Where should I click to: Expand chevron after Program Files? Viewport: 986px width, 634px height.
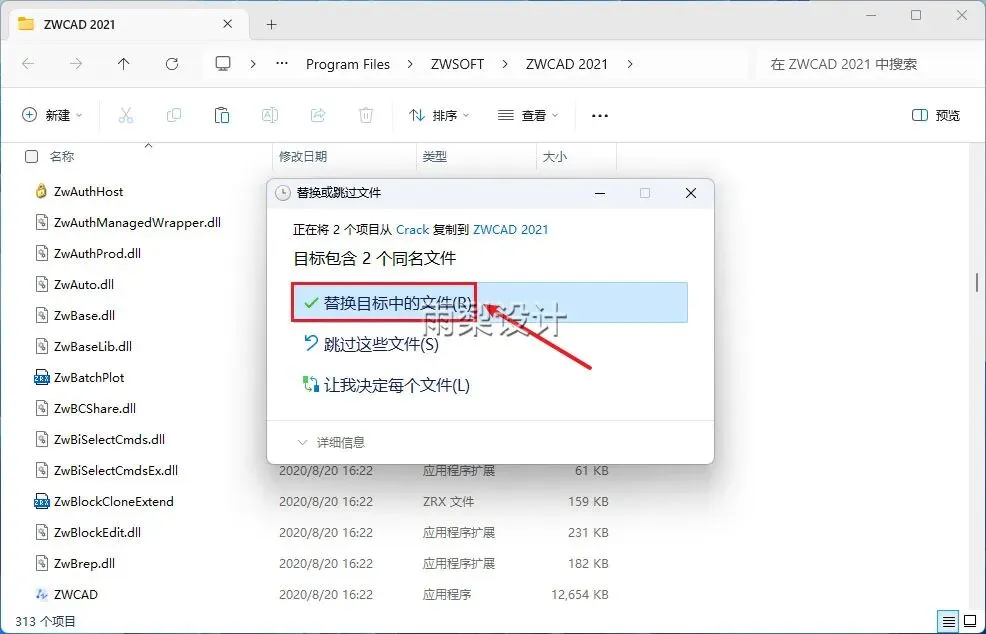(410, 64)
